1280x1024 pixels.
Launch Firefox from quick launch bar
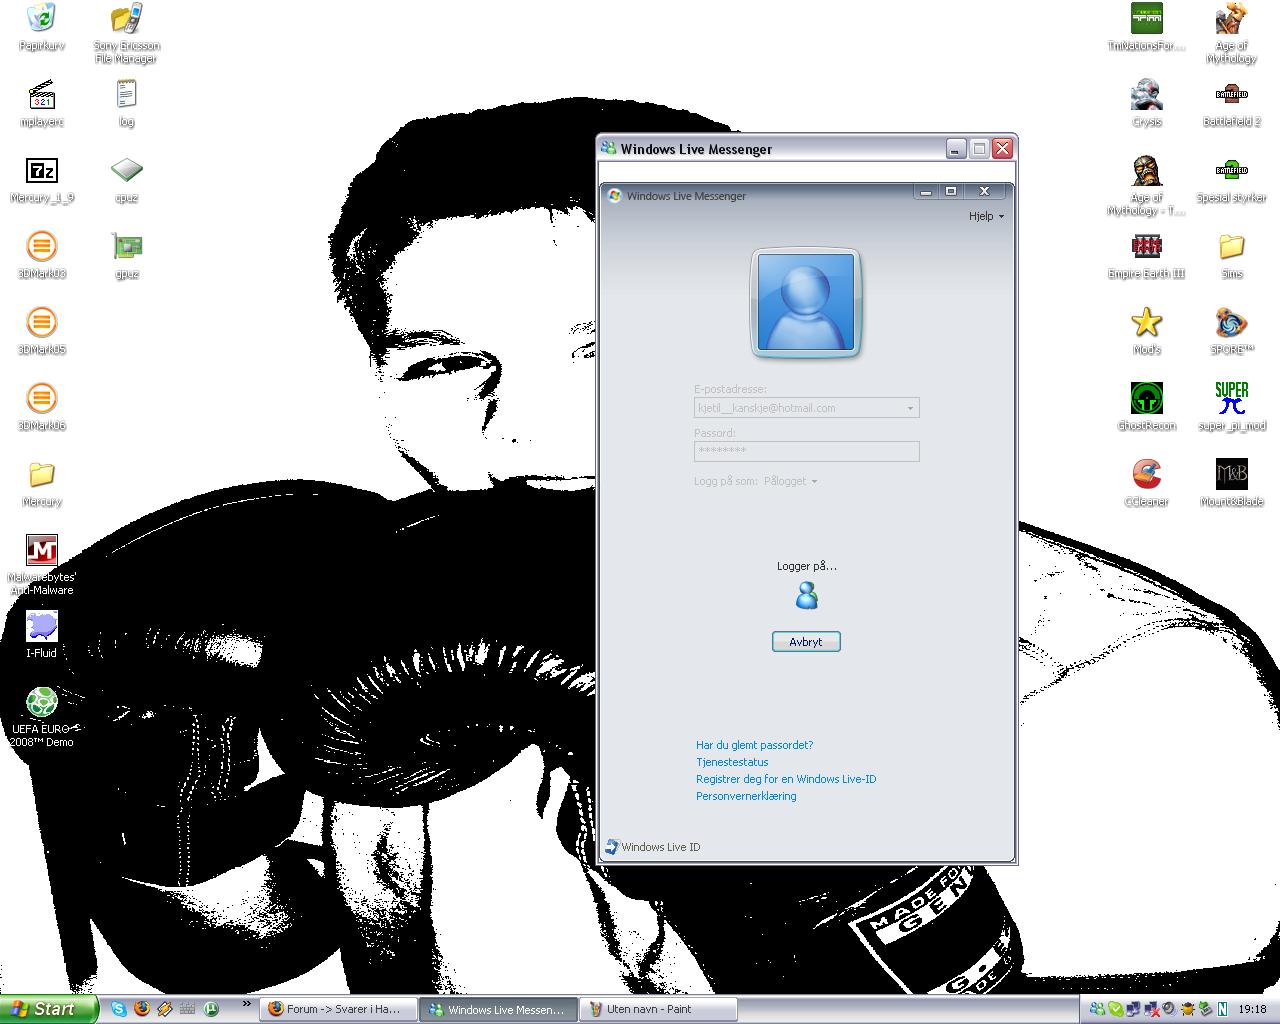pyautogui.click(x=142, y=1009)
